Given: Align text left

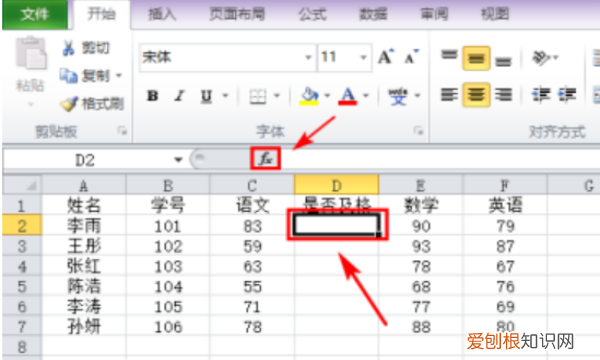Looking at the screenshot, I should pos(449,94).
